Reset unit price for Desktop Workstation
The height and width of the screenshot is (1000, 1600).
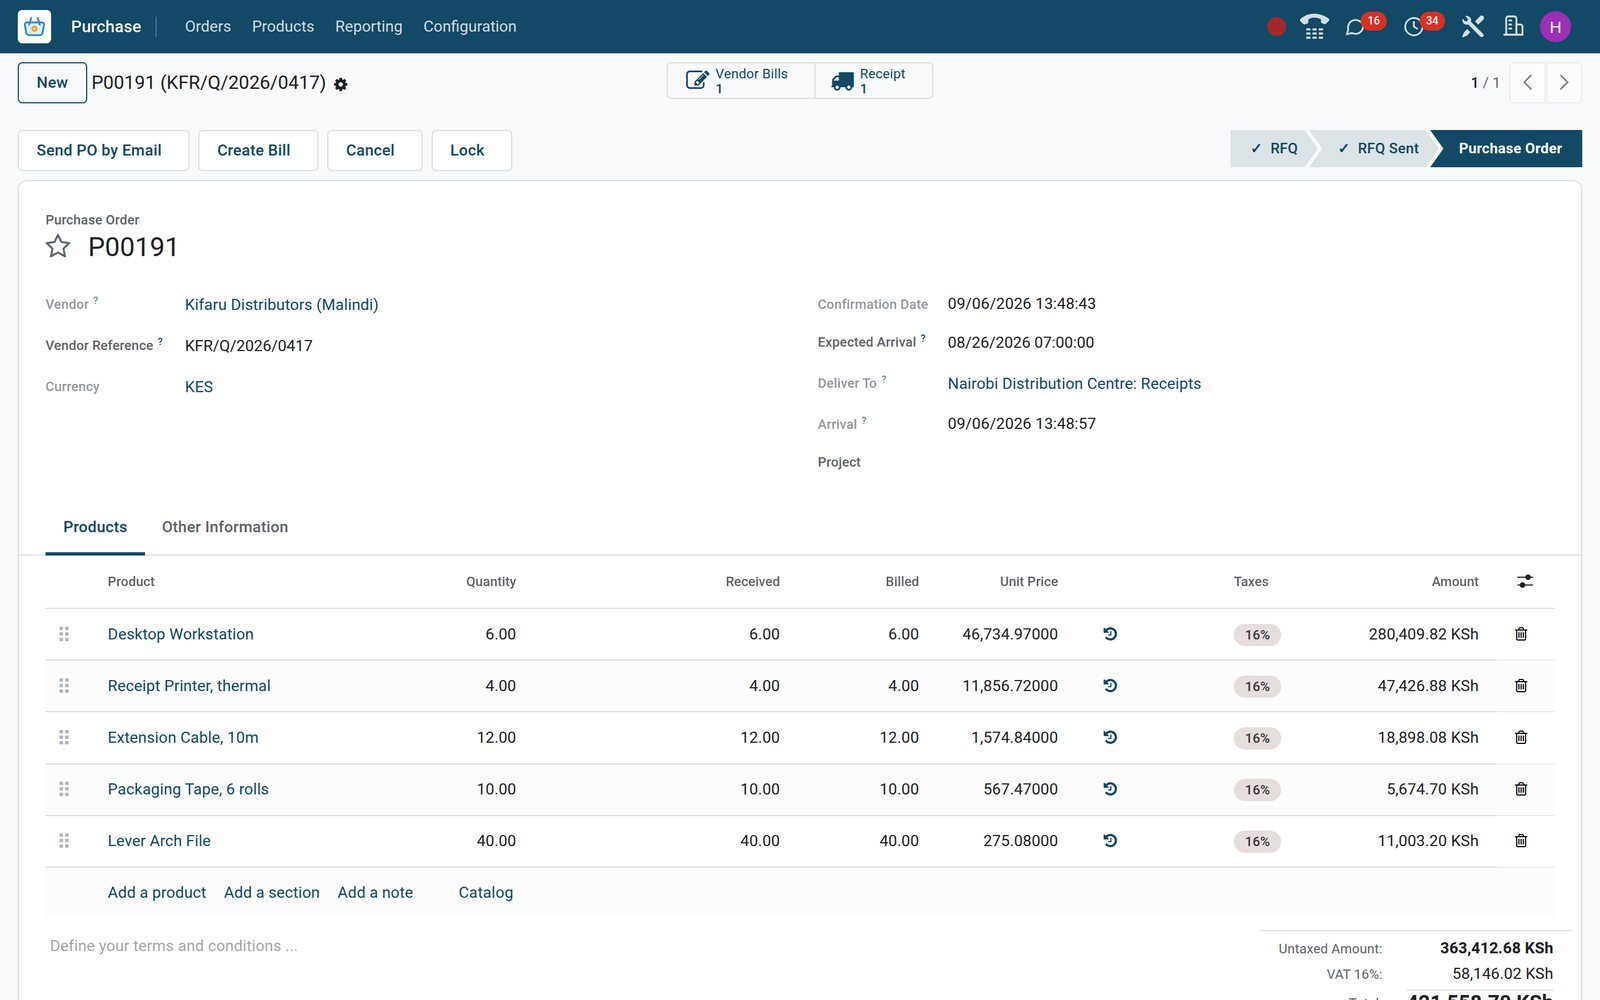[x=1110, y=634]
